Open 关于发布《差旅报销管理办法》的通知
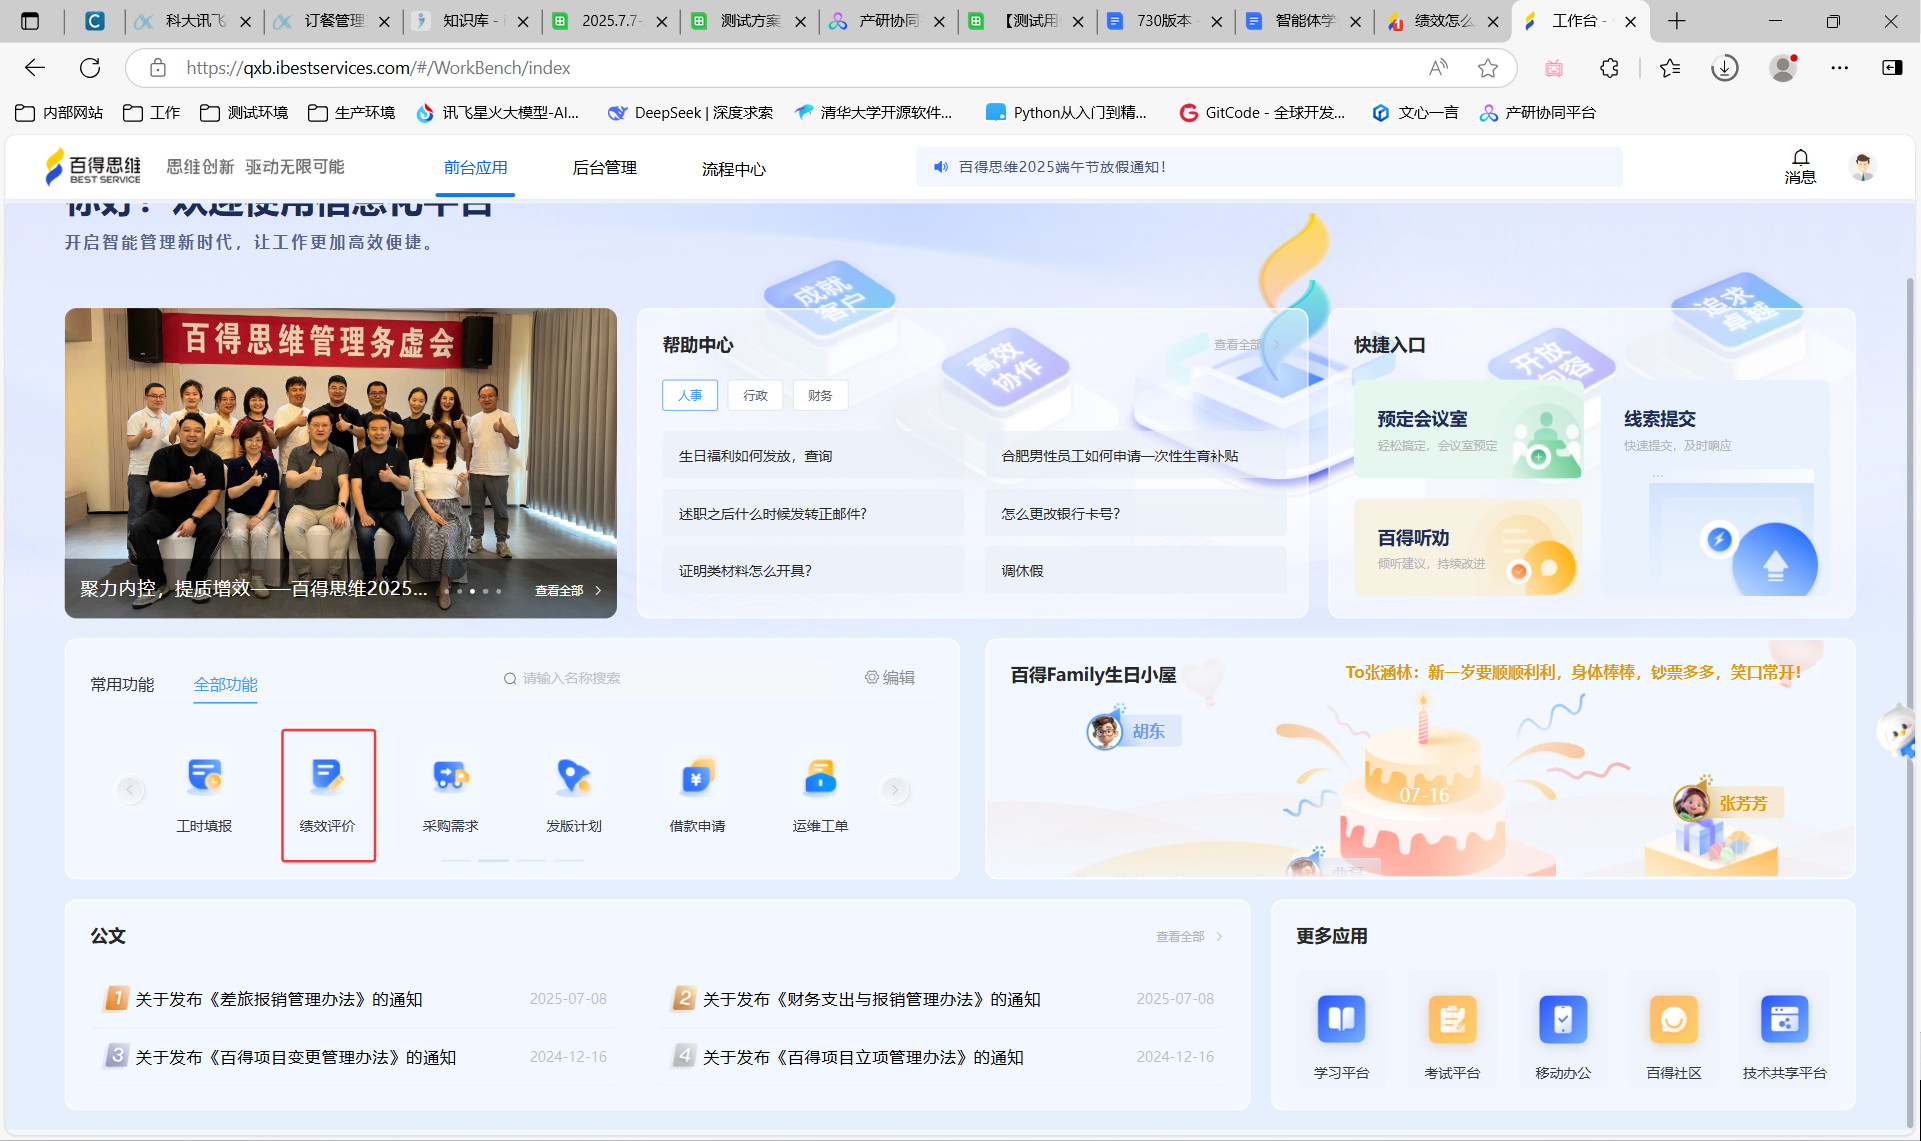 pos(279,999)
